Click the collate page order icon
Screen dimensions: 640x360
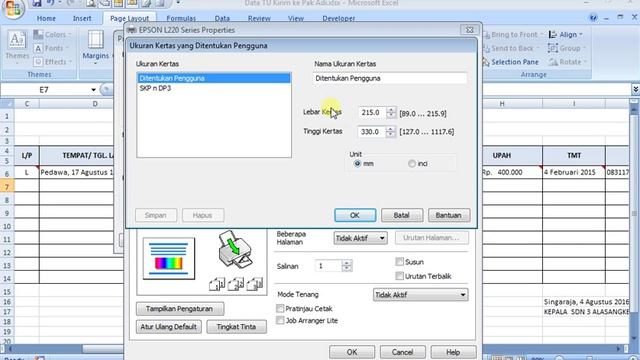236,283
